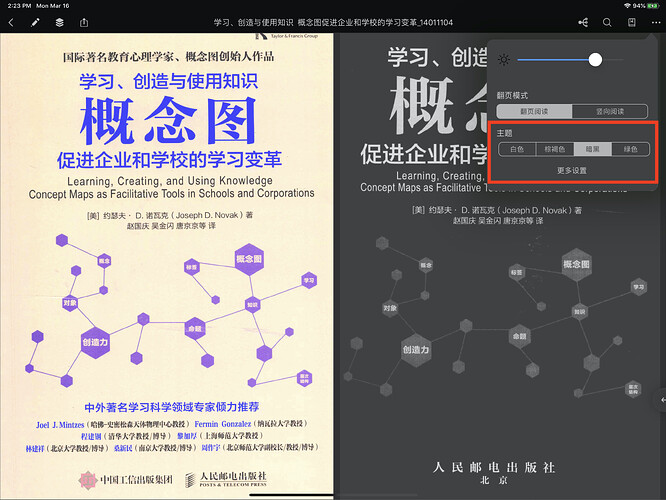
Task: Tap the document title in top bar
Action: click(333, 23)
